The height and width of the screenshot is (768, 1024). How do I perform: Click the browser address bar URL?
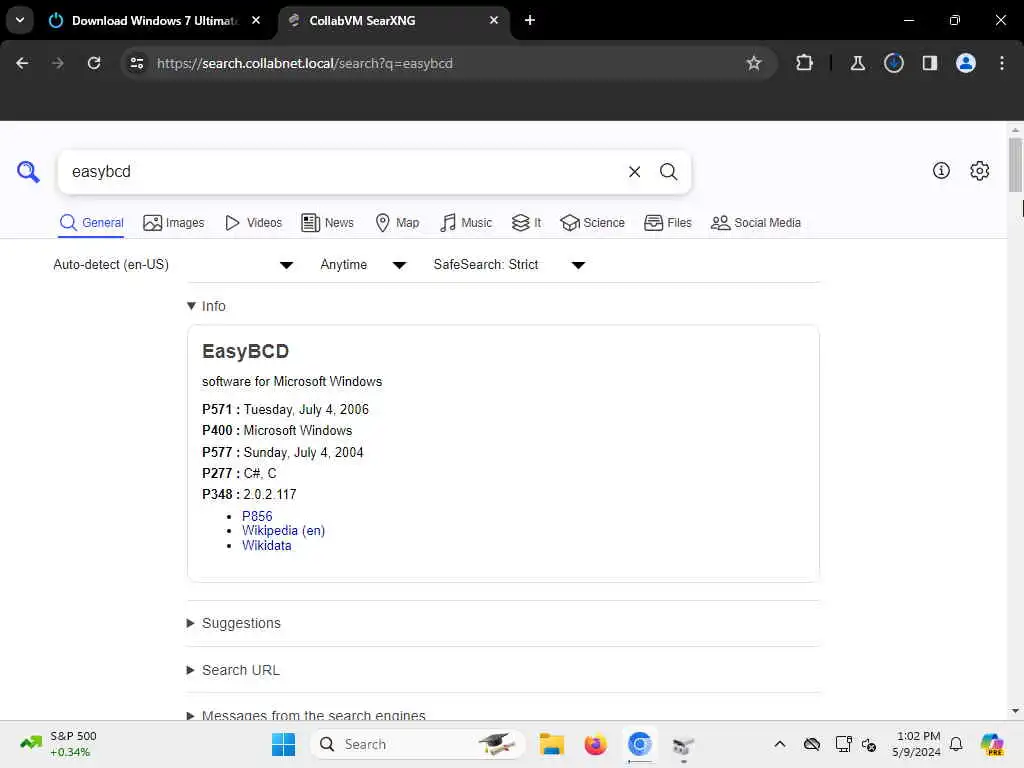304,63
